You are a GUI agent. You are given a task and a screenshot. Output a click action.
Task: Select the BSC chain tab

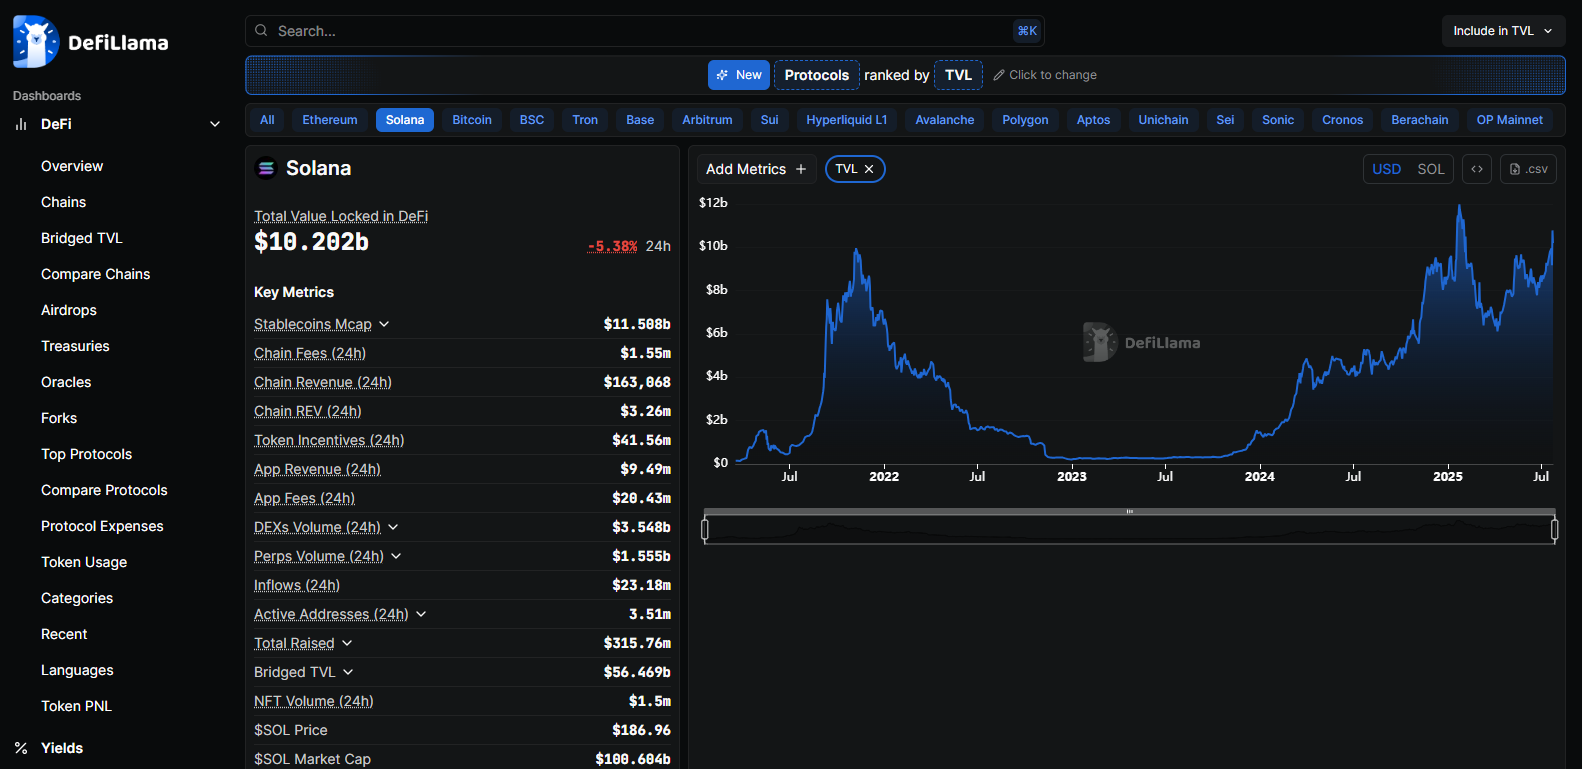532,120
